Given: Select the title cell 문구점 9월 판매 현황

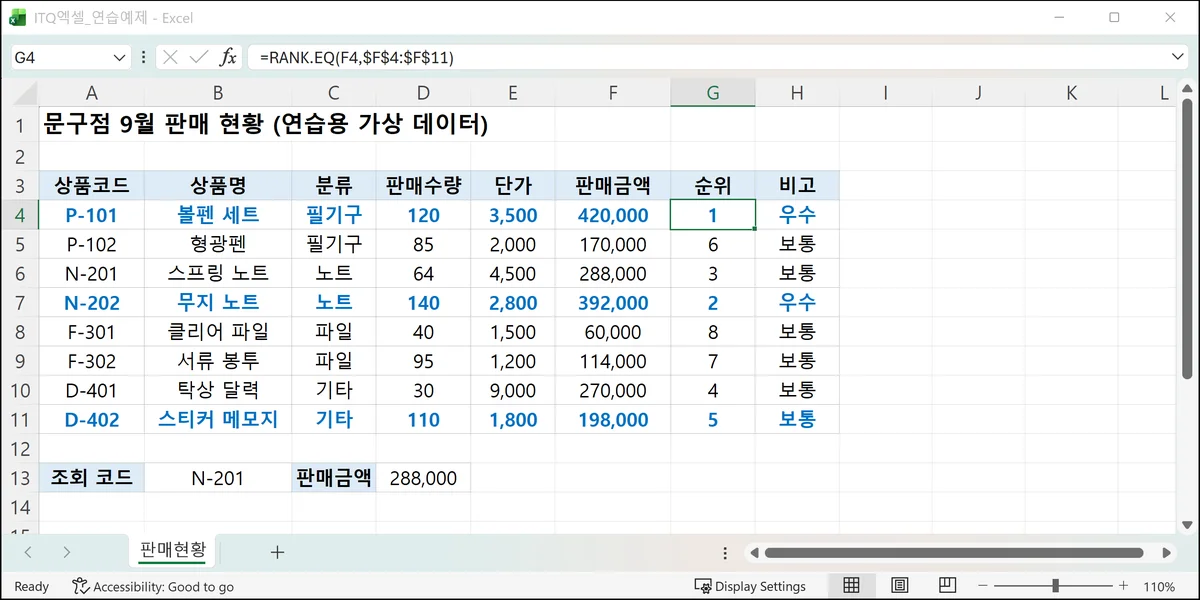Looking at the screenshot, I should 265,125.
